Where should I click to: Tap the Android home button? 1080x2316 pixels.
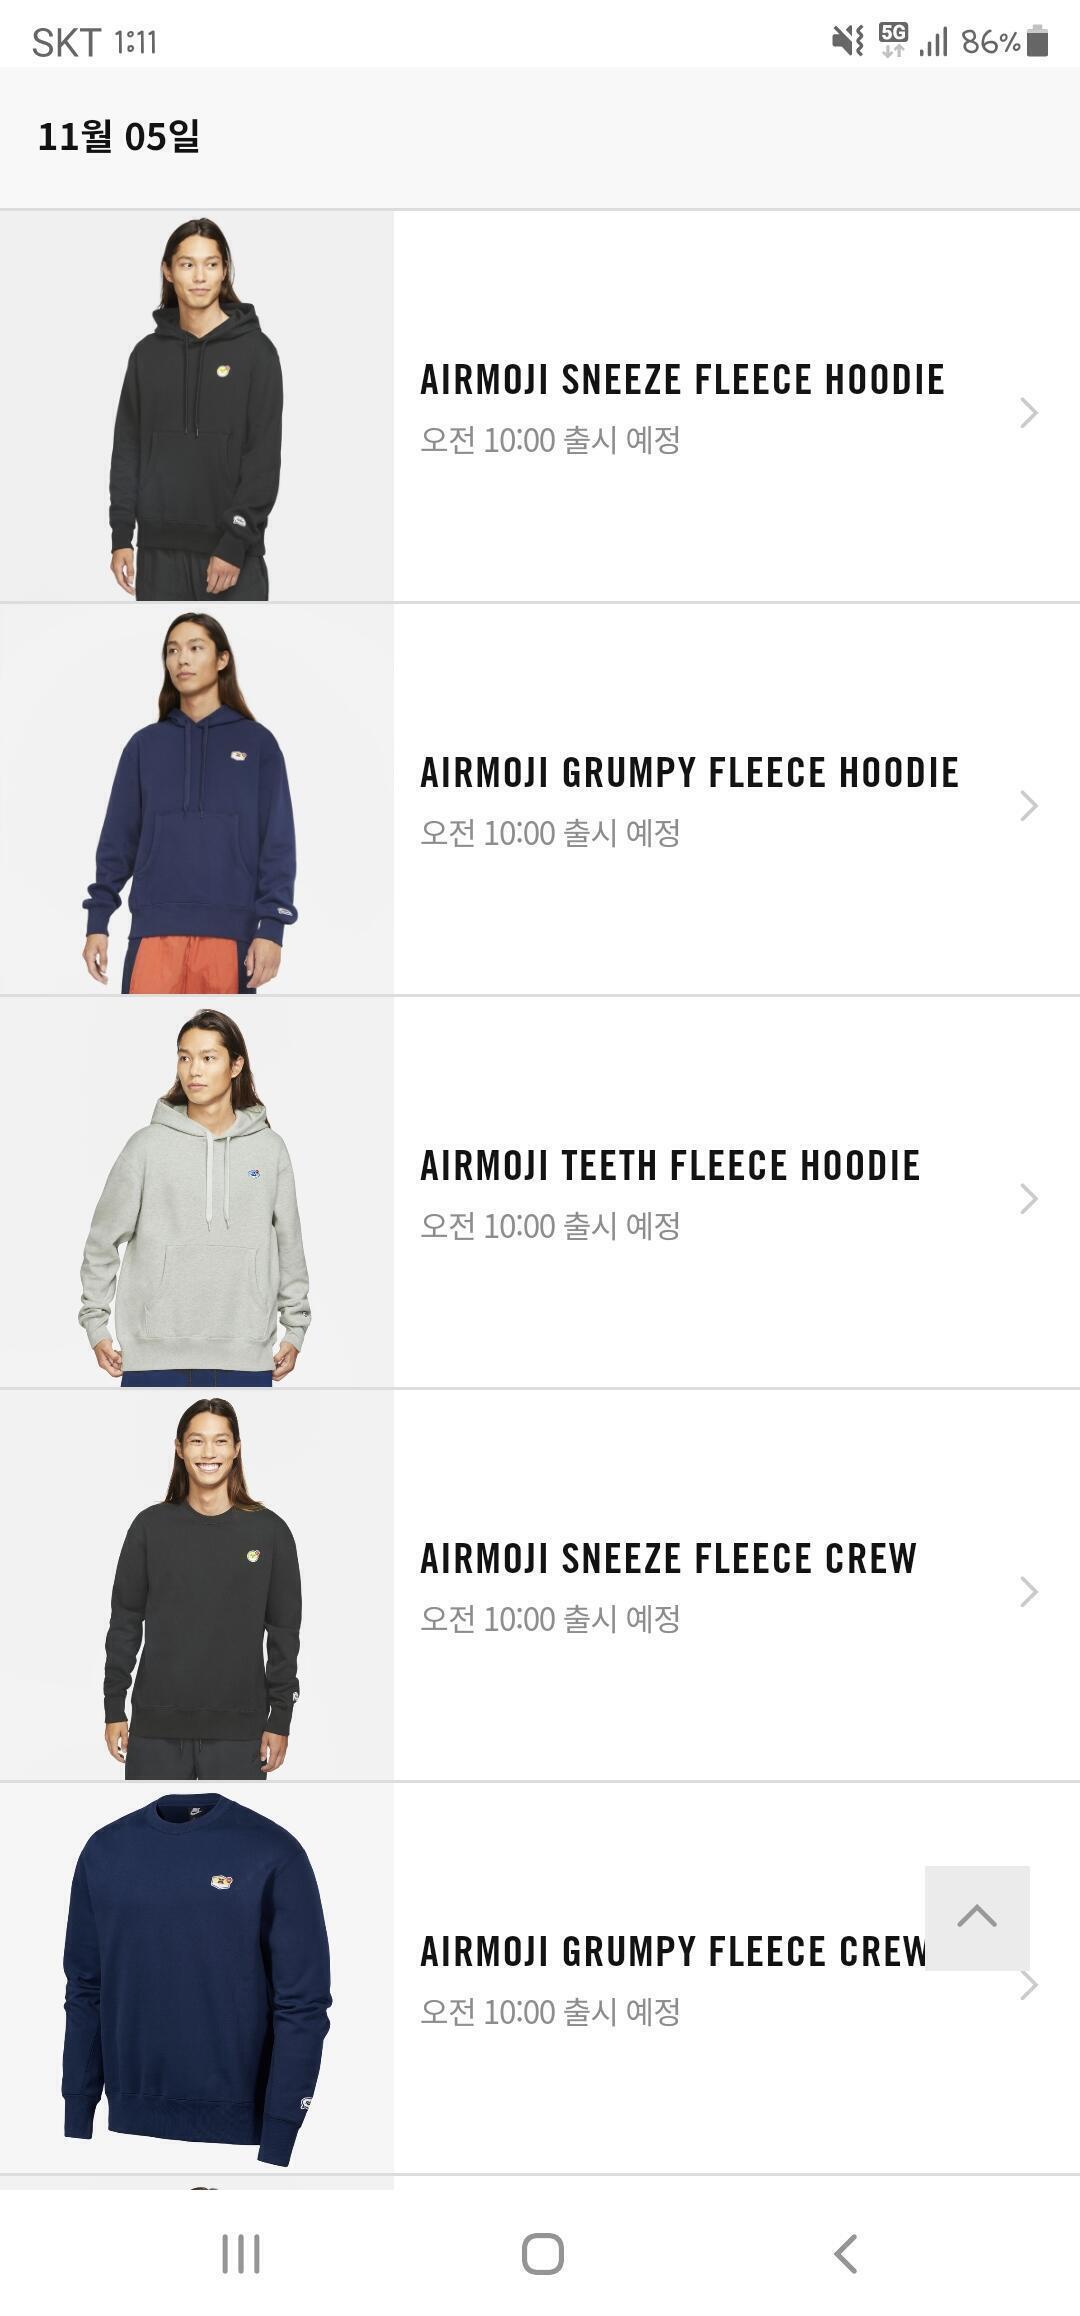click(542, 2254)
